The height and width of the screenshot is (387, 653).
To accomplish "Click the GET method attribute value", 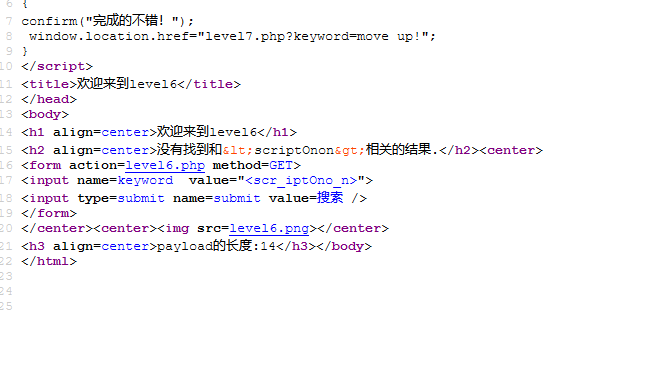I will coord(281,165).
